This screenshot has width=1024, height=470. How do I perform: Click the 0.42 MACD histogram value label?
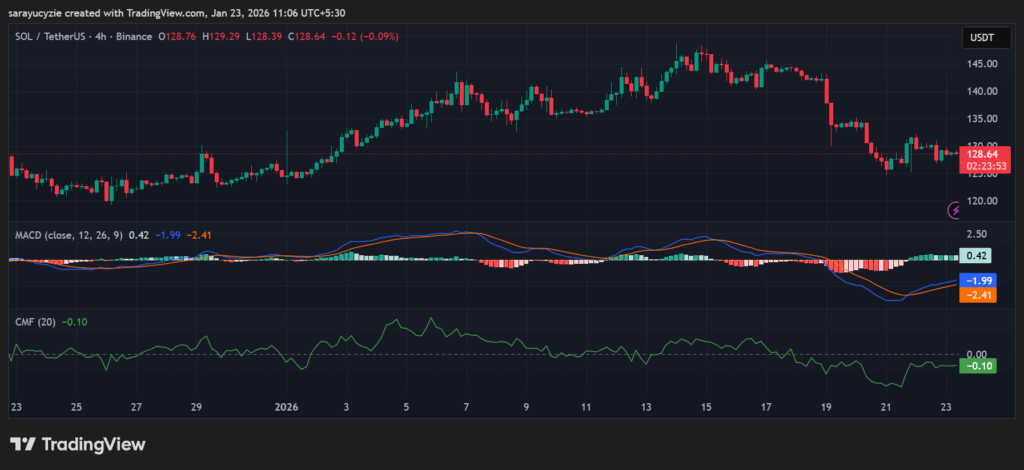click(x=975, y=256)
